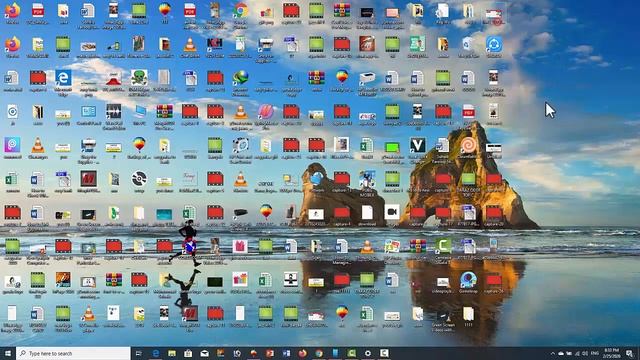This screenshot has height=360, width=640.
Task: Open Word from the taskbar
Action: [x=286, y=353]
